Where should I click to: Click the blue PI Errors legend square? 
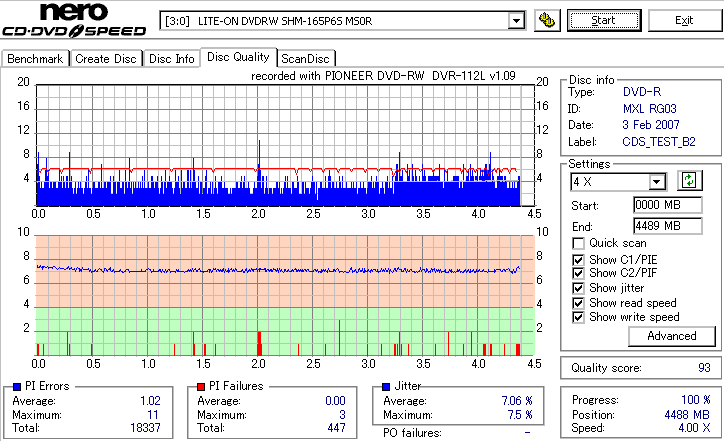pos(17,387)
